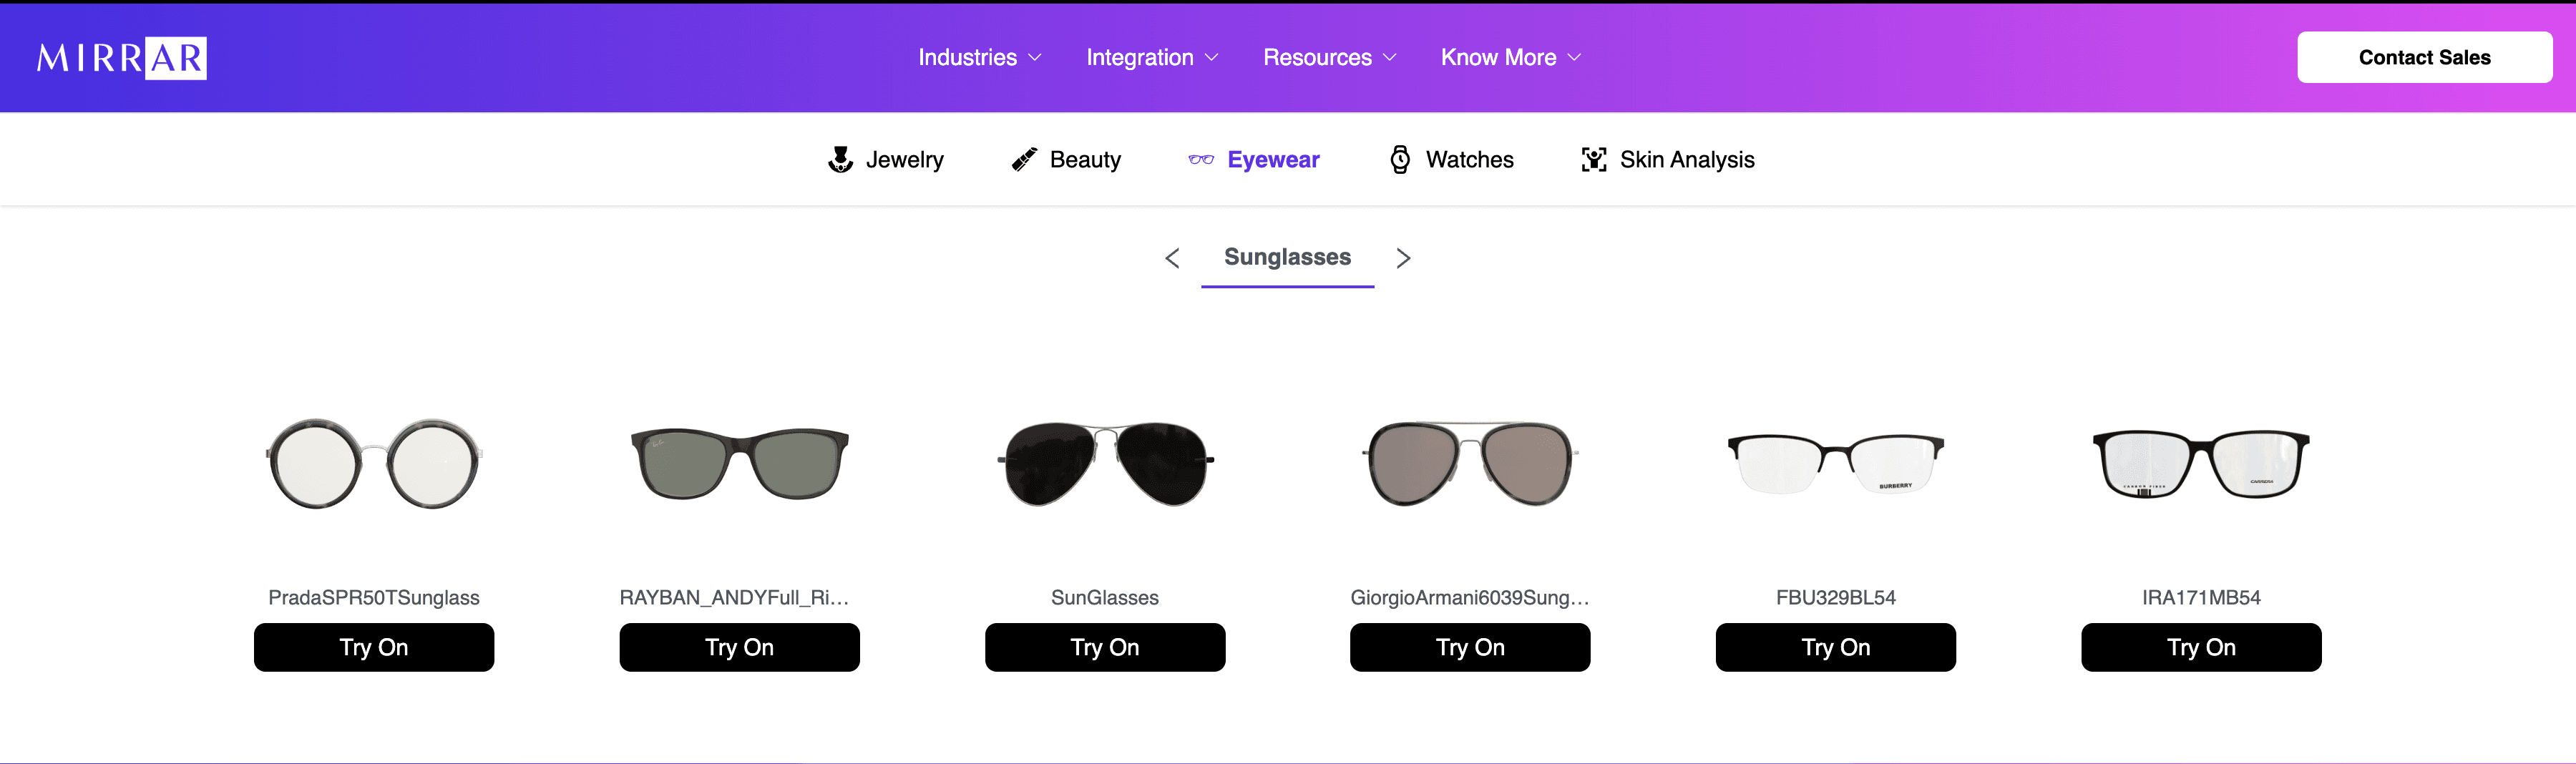Click the Watches watch icon
This screenshot has height=764, width=2576.
1400,160
